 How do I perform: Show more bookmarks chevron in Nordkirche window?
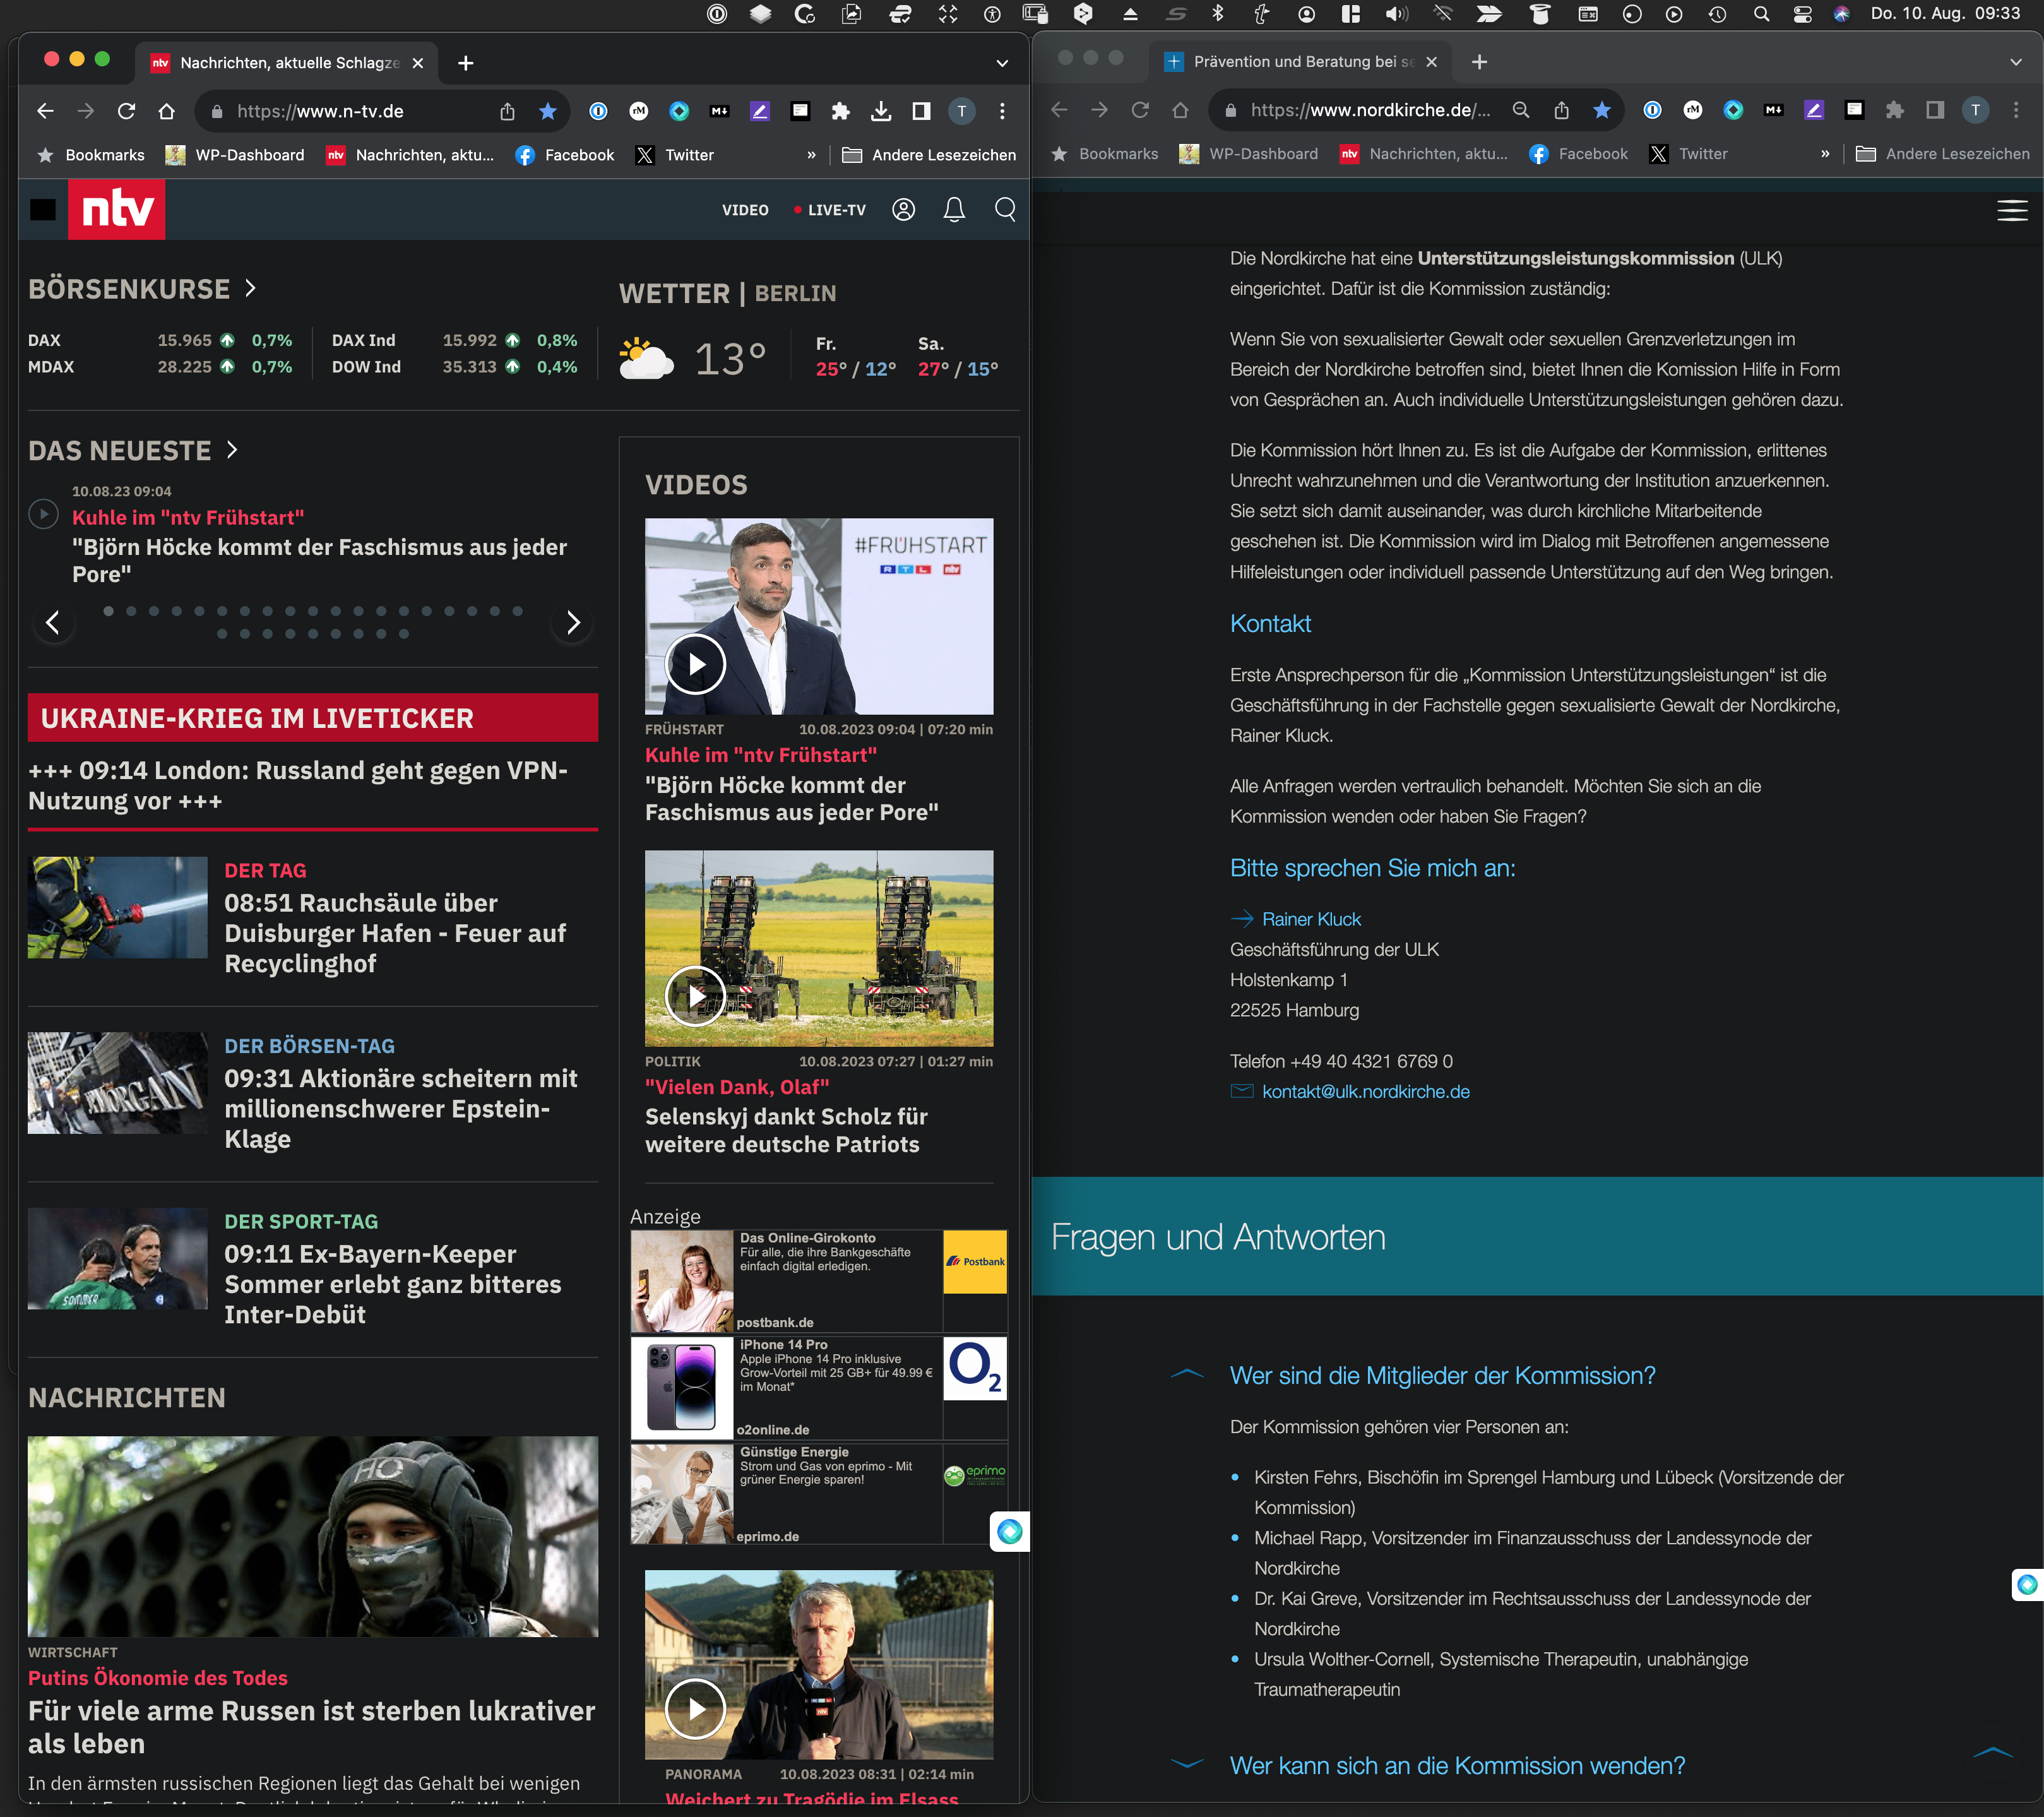[x=1825, y=154]
